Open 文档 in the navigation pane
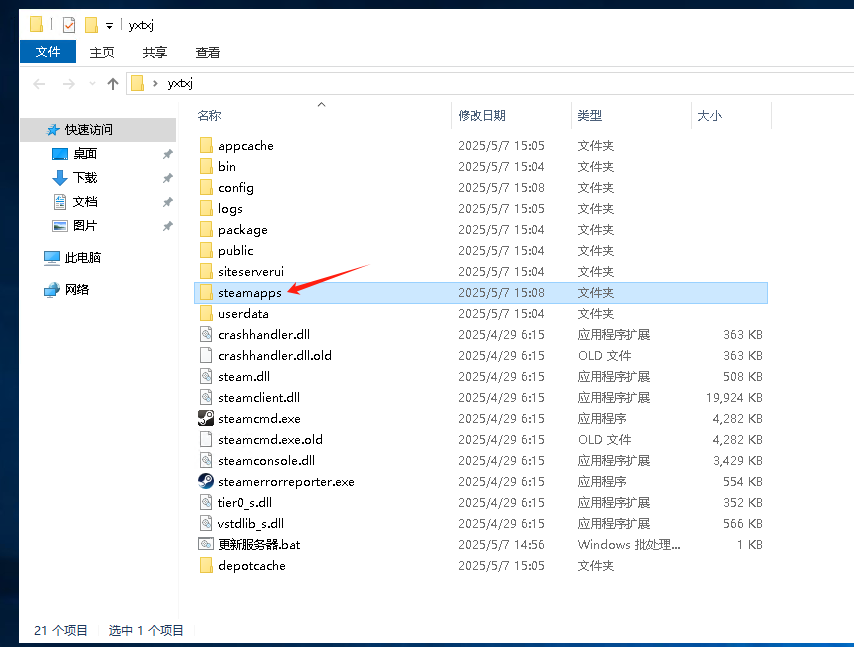 85,202
